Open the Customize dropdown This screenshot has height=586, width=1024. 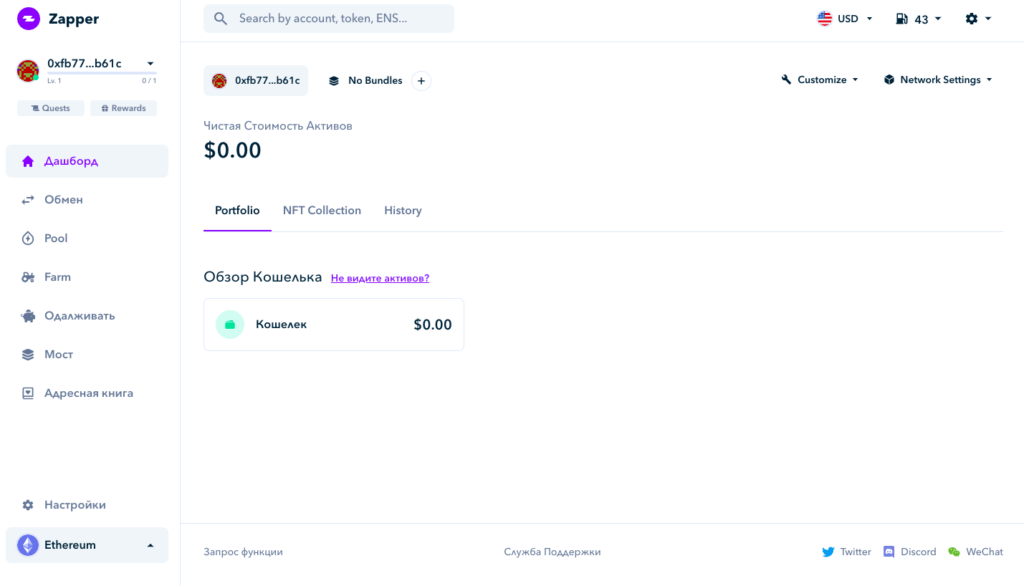click(820, 80)
